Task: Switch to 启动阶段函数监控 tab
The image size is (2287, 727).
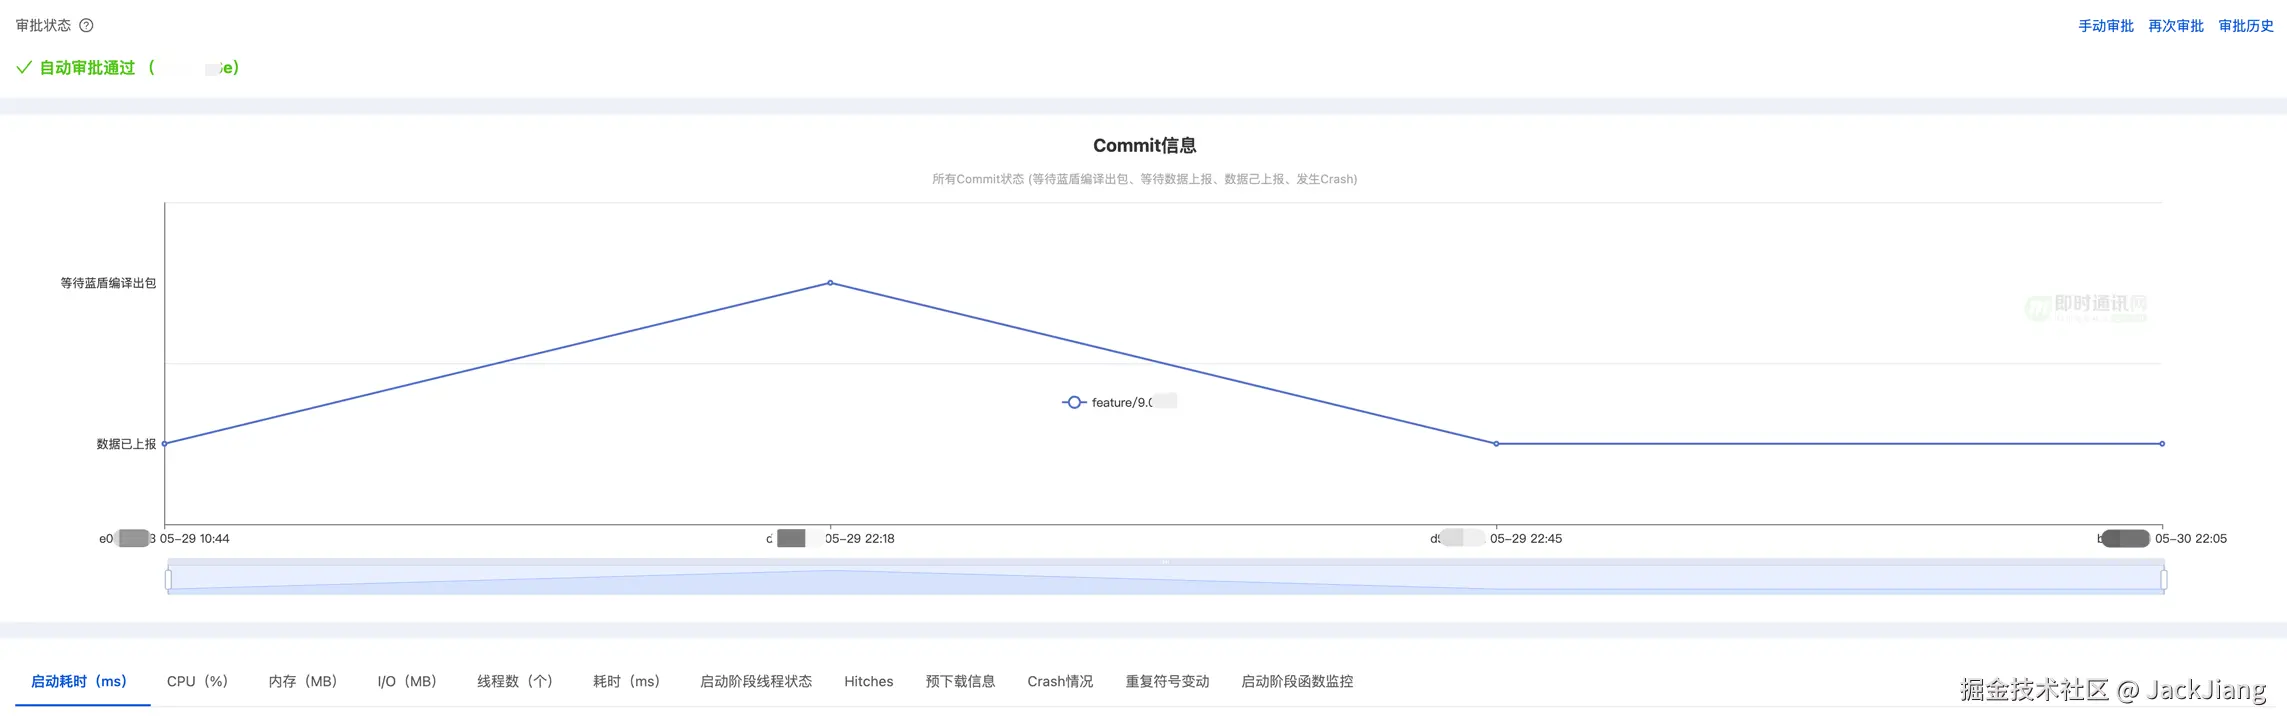Action: (x=1297, y=681)
